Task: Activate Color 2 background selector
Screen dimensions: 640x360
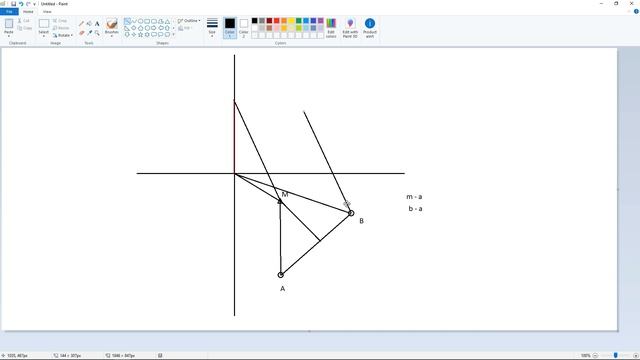Action: [x=244, y=28]
